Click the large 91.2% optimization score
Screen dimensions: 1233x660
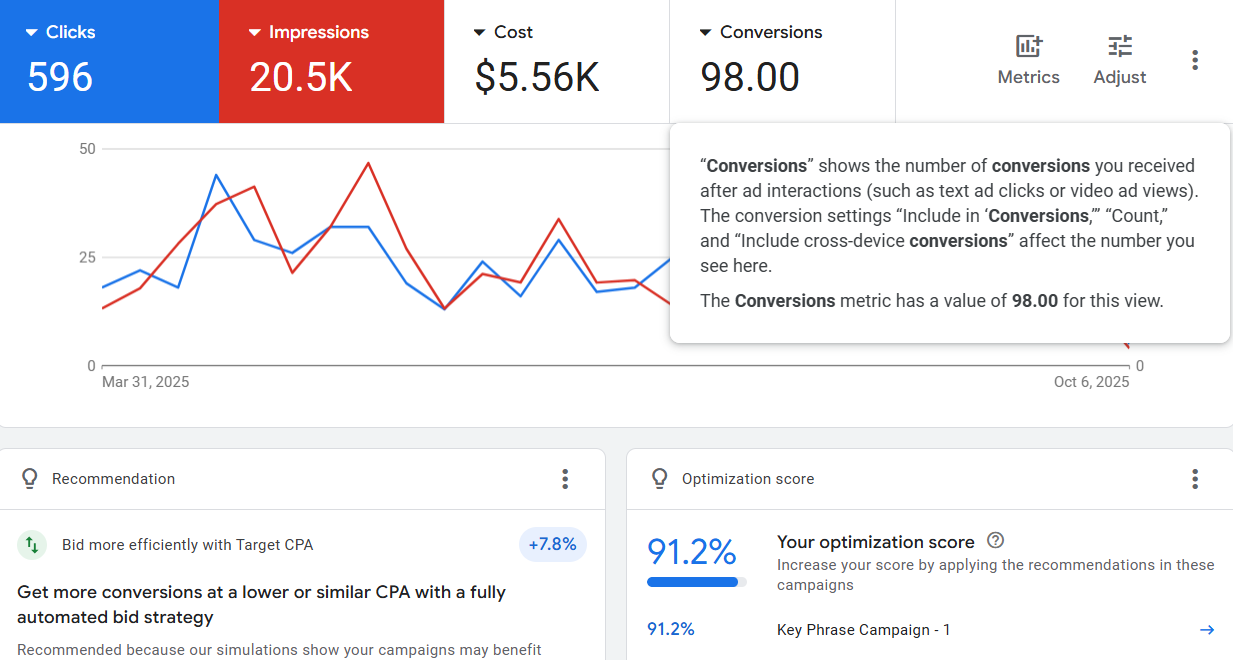click(691, 551)
